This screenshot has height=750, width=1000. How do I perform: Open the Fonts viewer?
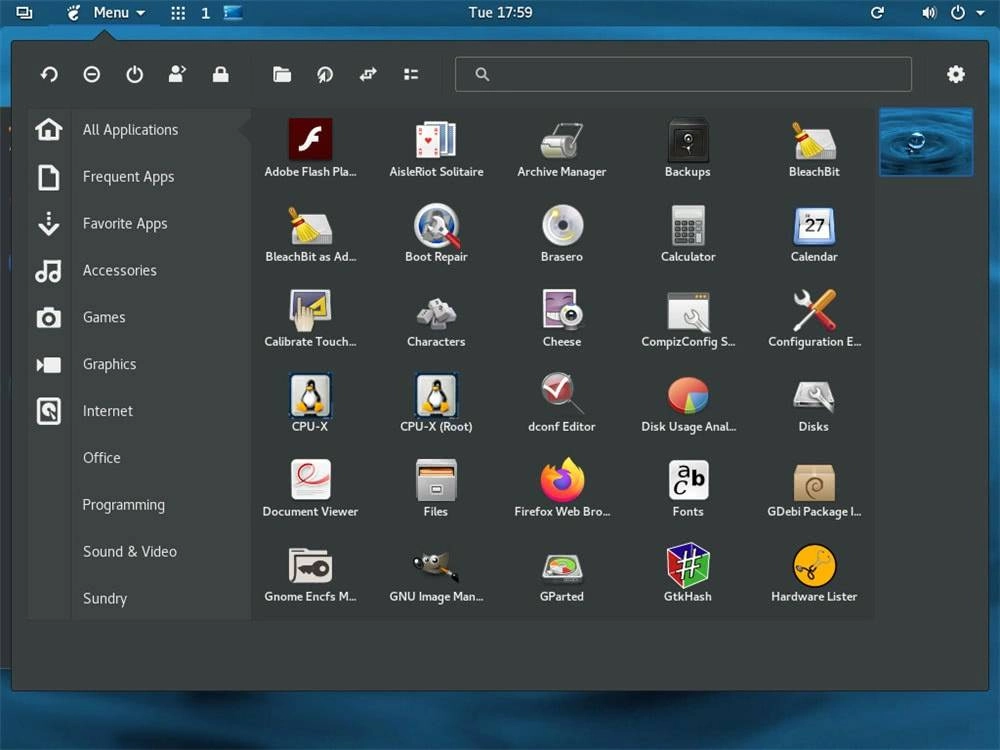point(688,488)
